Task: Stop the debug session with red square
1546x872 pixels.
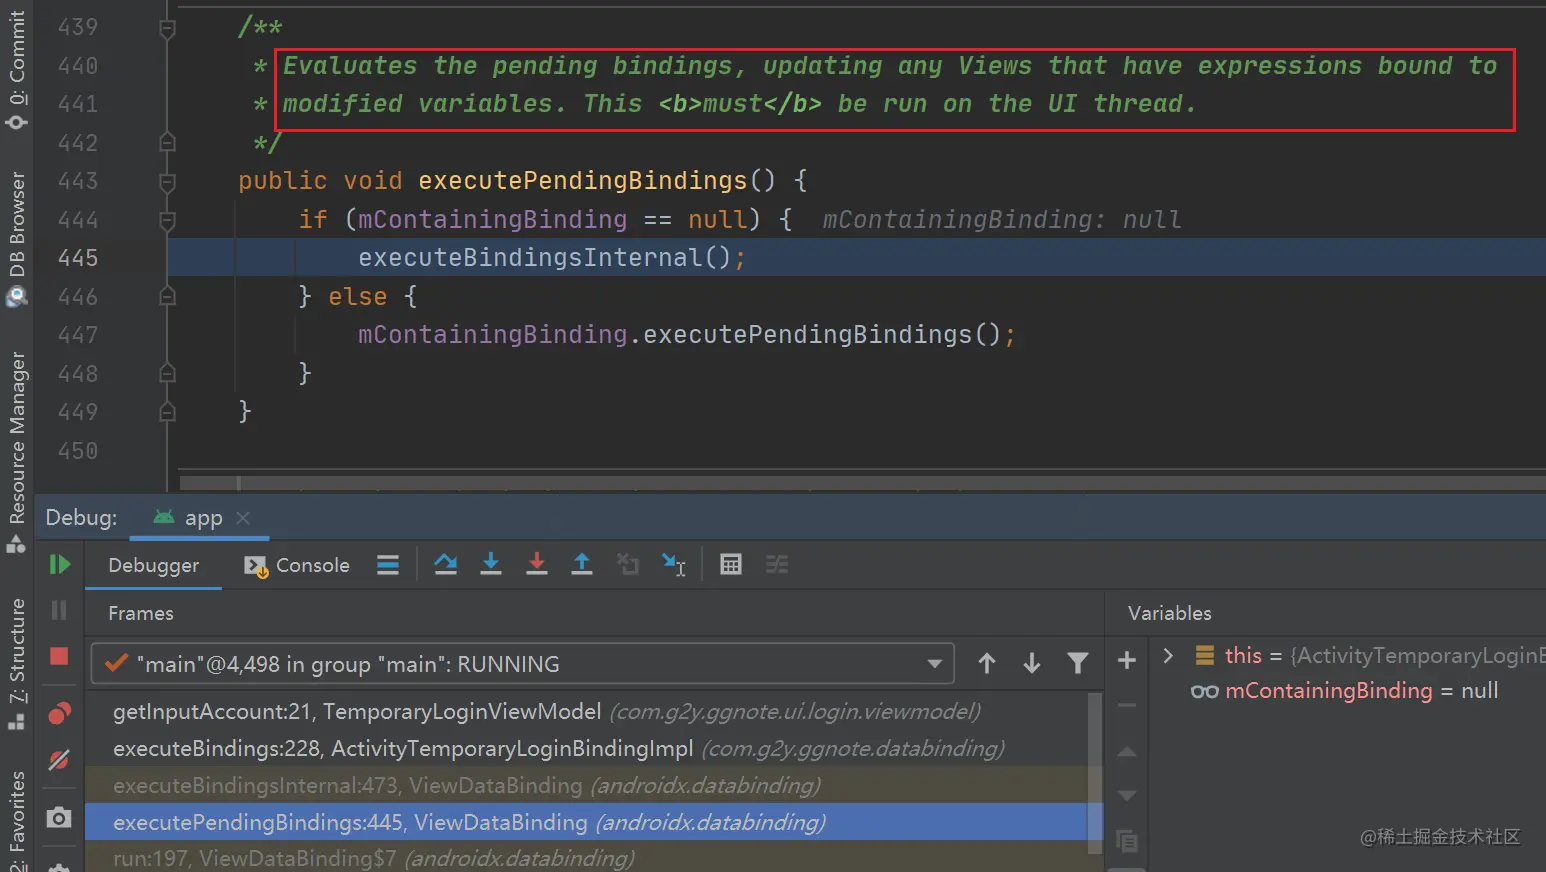Action: coord(59,656)
